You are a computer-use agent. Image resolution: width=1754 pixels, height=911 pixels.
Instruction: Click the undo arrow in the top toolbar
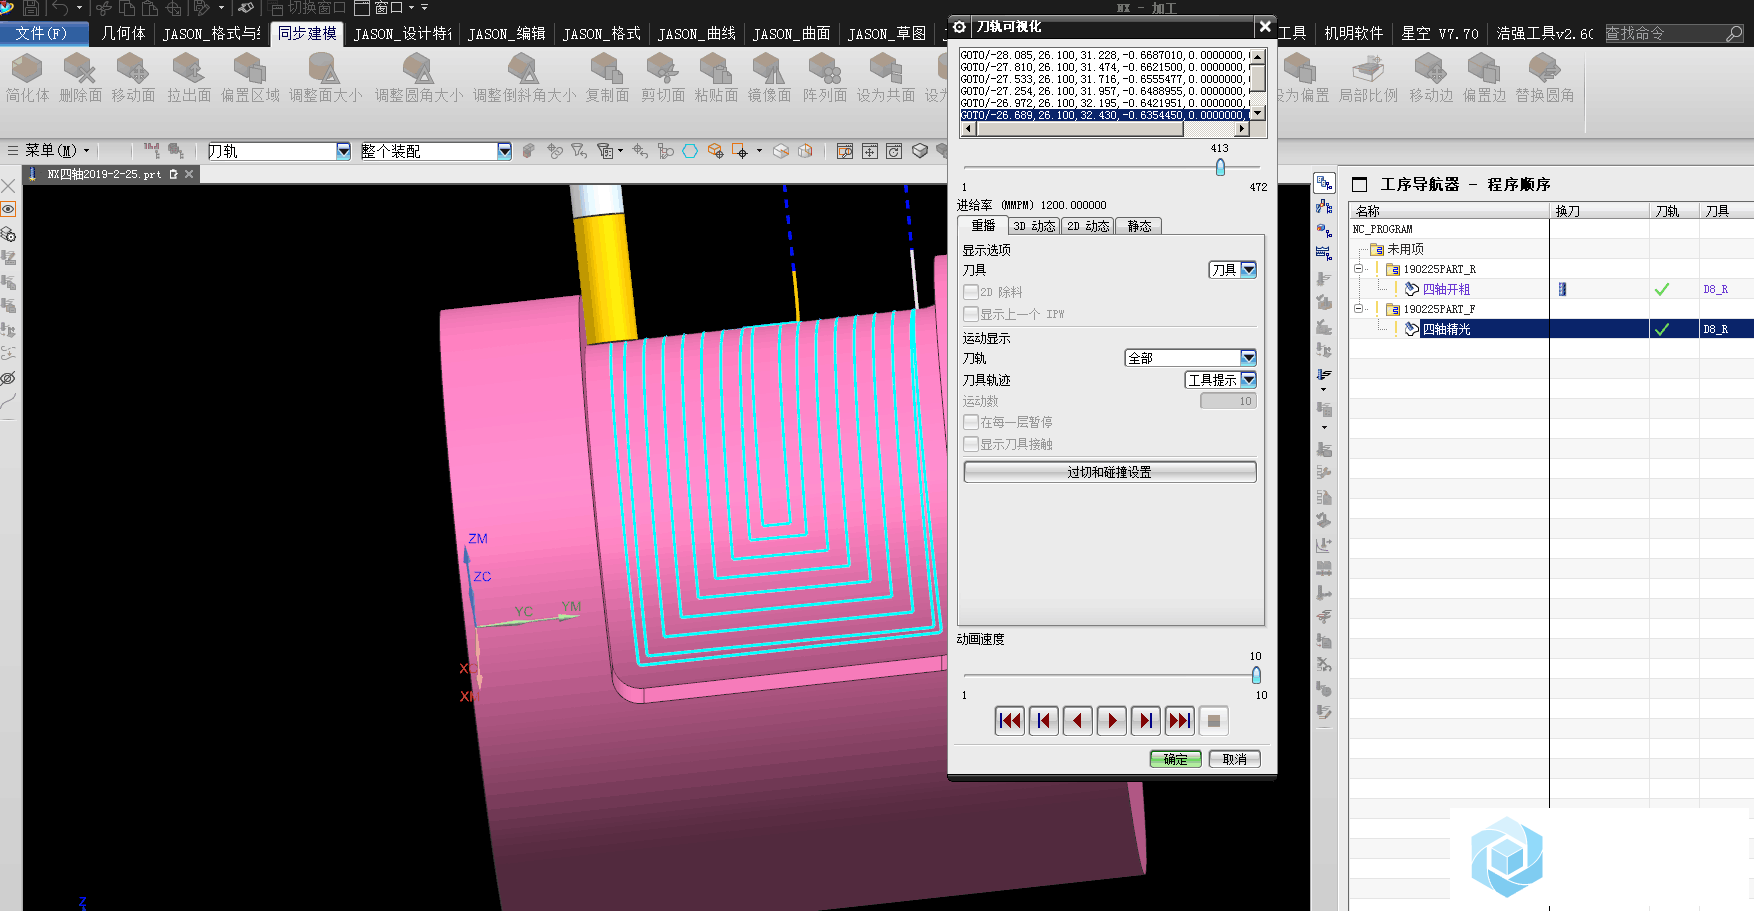(x=60, y=8)
